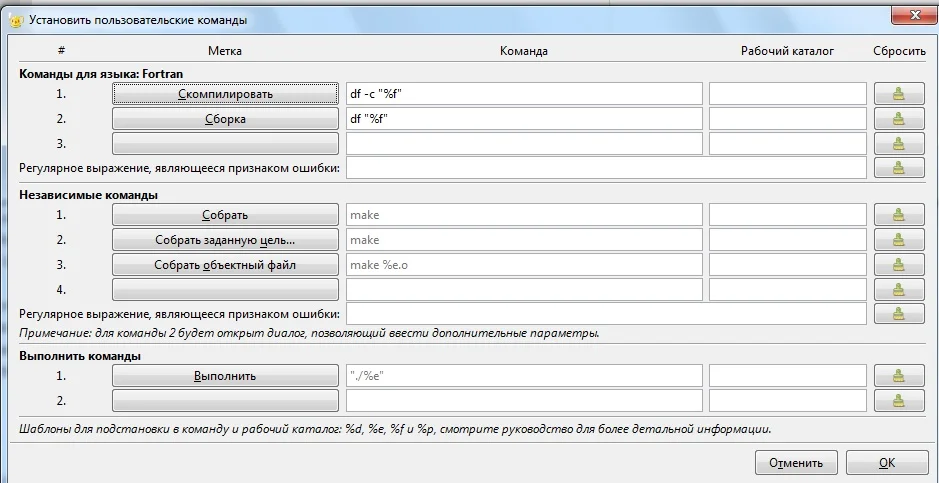
Task: Reset execute command 2 empty row
Action: [899, 400]
